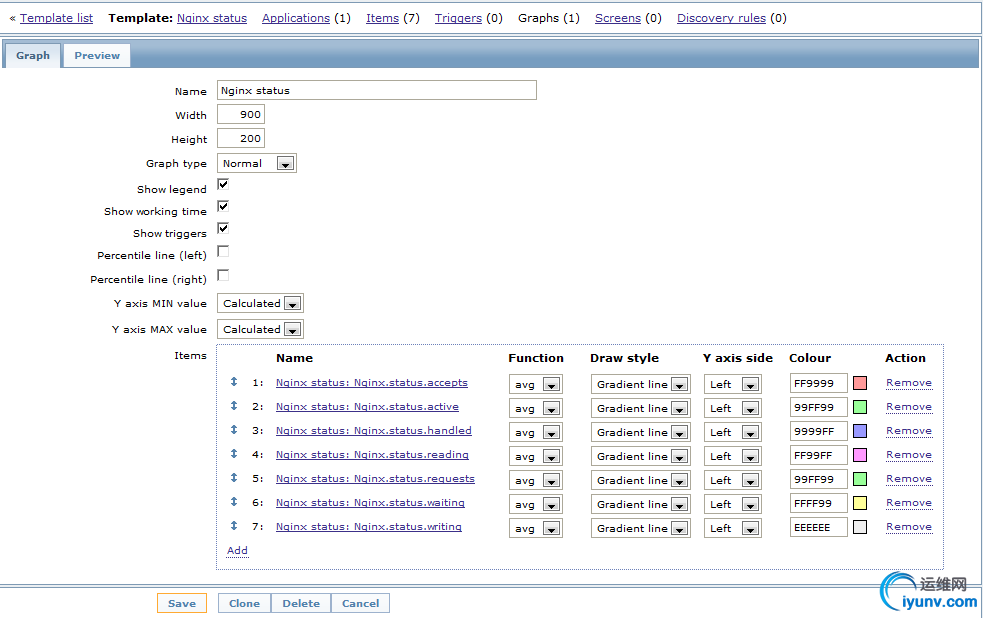The width and height of the screenshot is (983, 618).
Task: Open the Function dropdown for Nginx.status.reading
Action: coord(535,456)
